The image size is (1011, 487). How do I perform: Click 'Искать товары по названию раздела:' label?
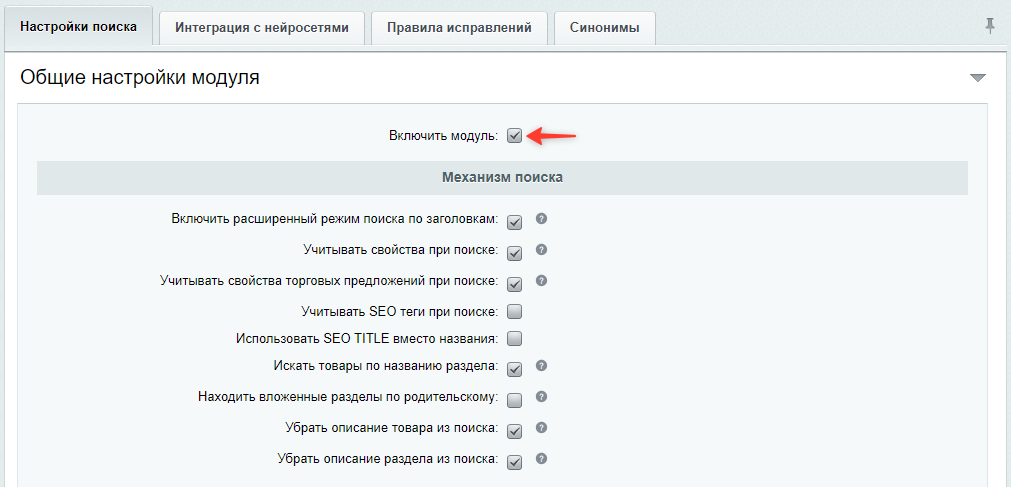click(386, 366)
